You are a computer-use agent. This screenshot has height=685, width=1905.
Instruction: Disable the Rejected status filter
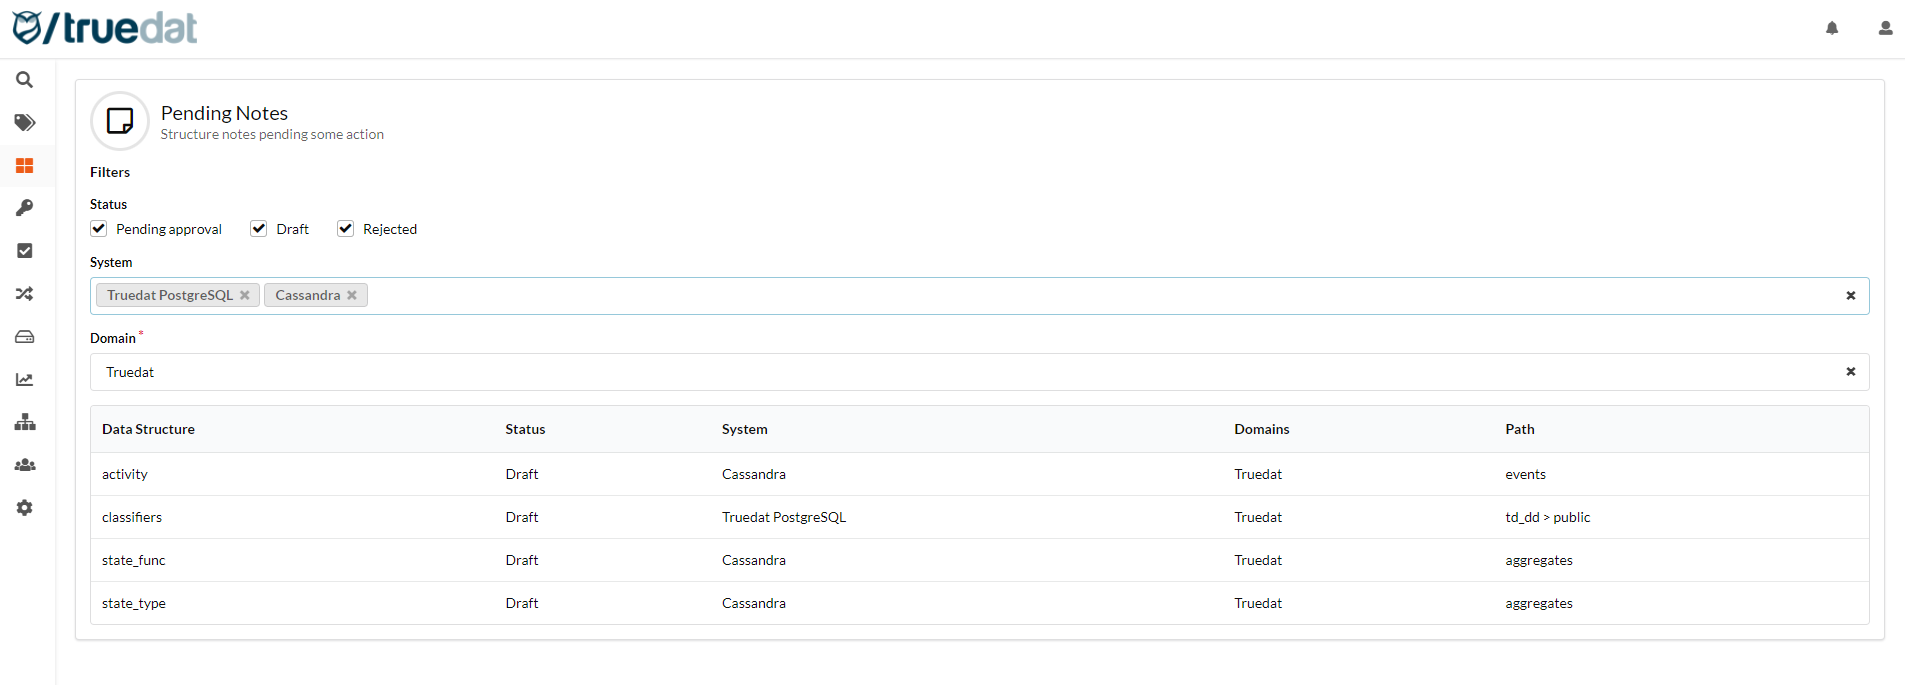click(x=346, y=229)
